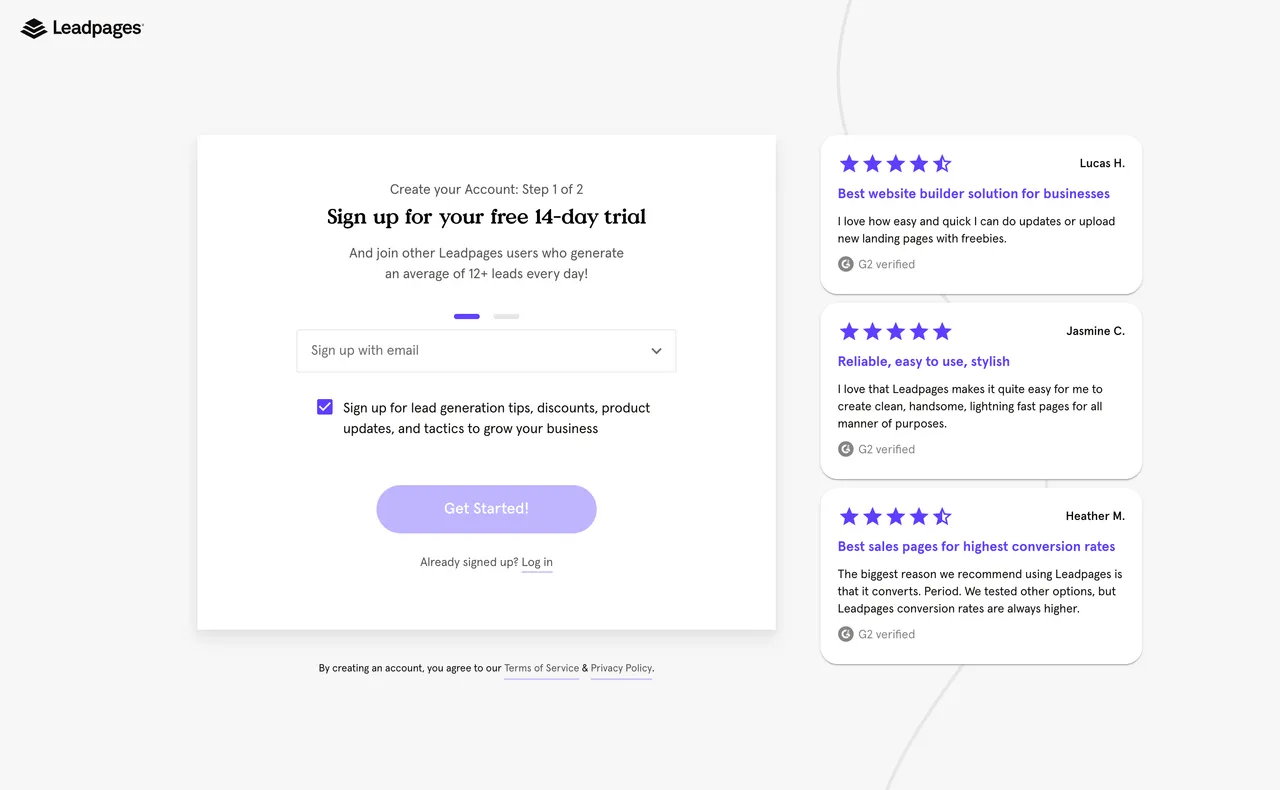
Task: Click the star rating on Lucas H. review
Action: point(895,164)
